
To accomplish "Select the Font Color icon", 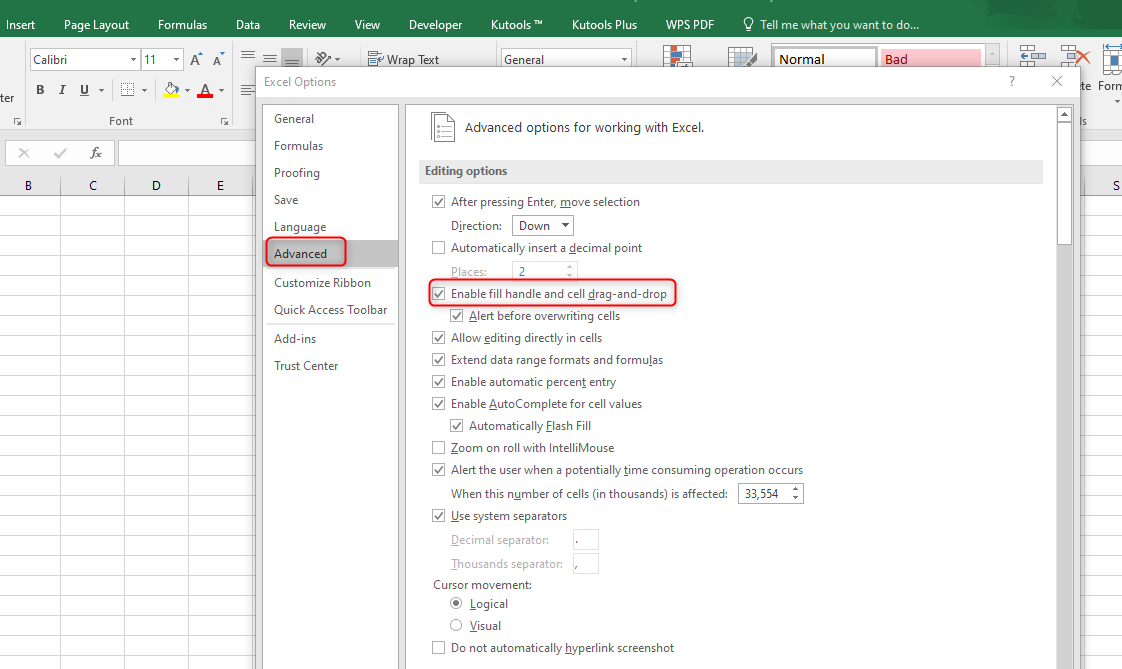I will [x=205, y=90].
